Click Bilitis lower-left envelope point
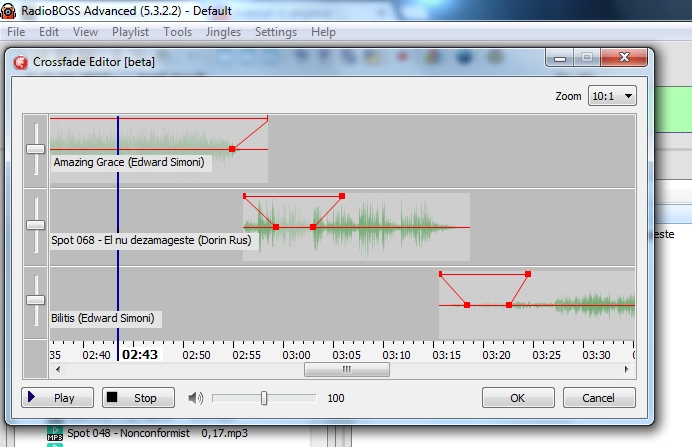The height and width of the screenshot is (447, 692). click(x=467, y=305)
